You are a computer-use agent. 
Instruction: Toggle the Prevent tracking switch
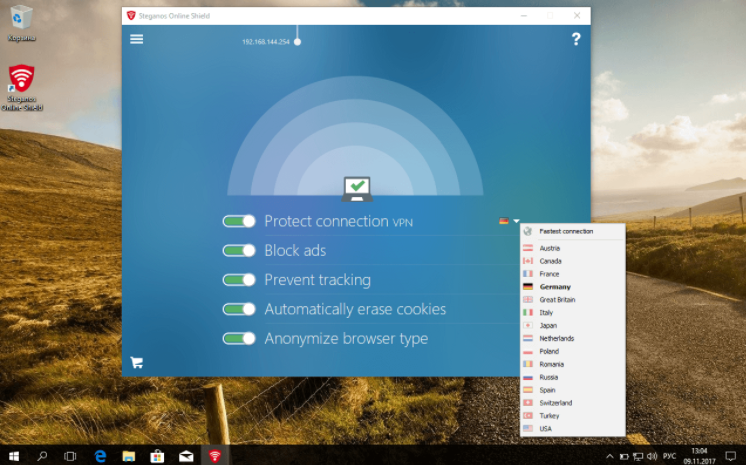point(239,280)
